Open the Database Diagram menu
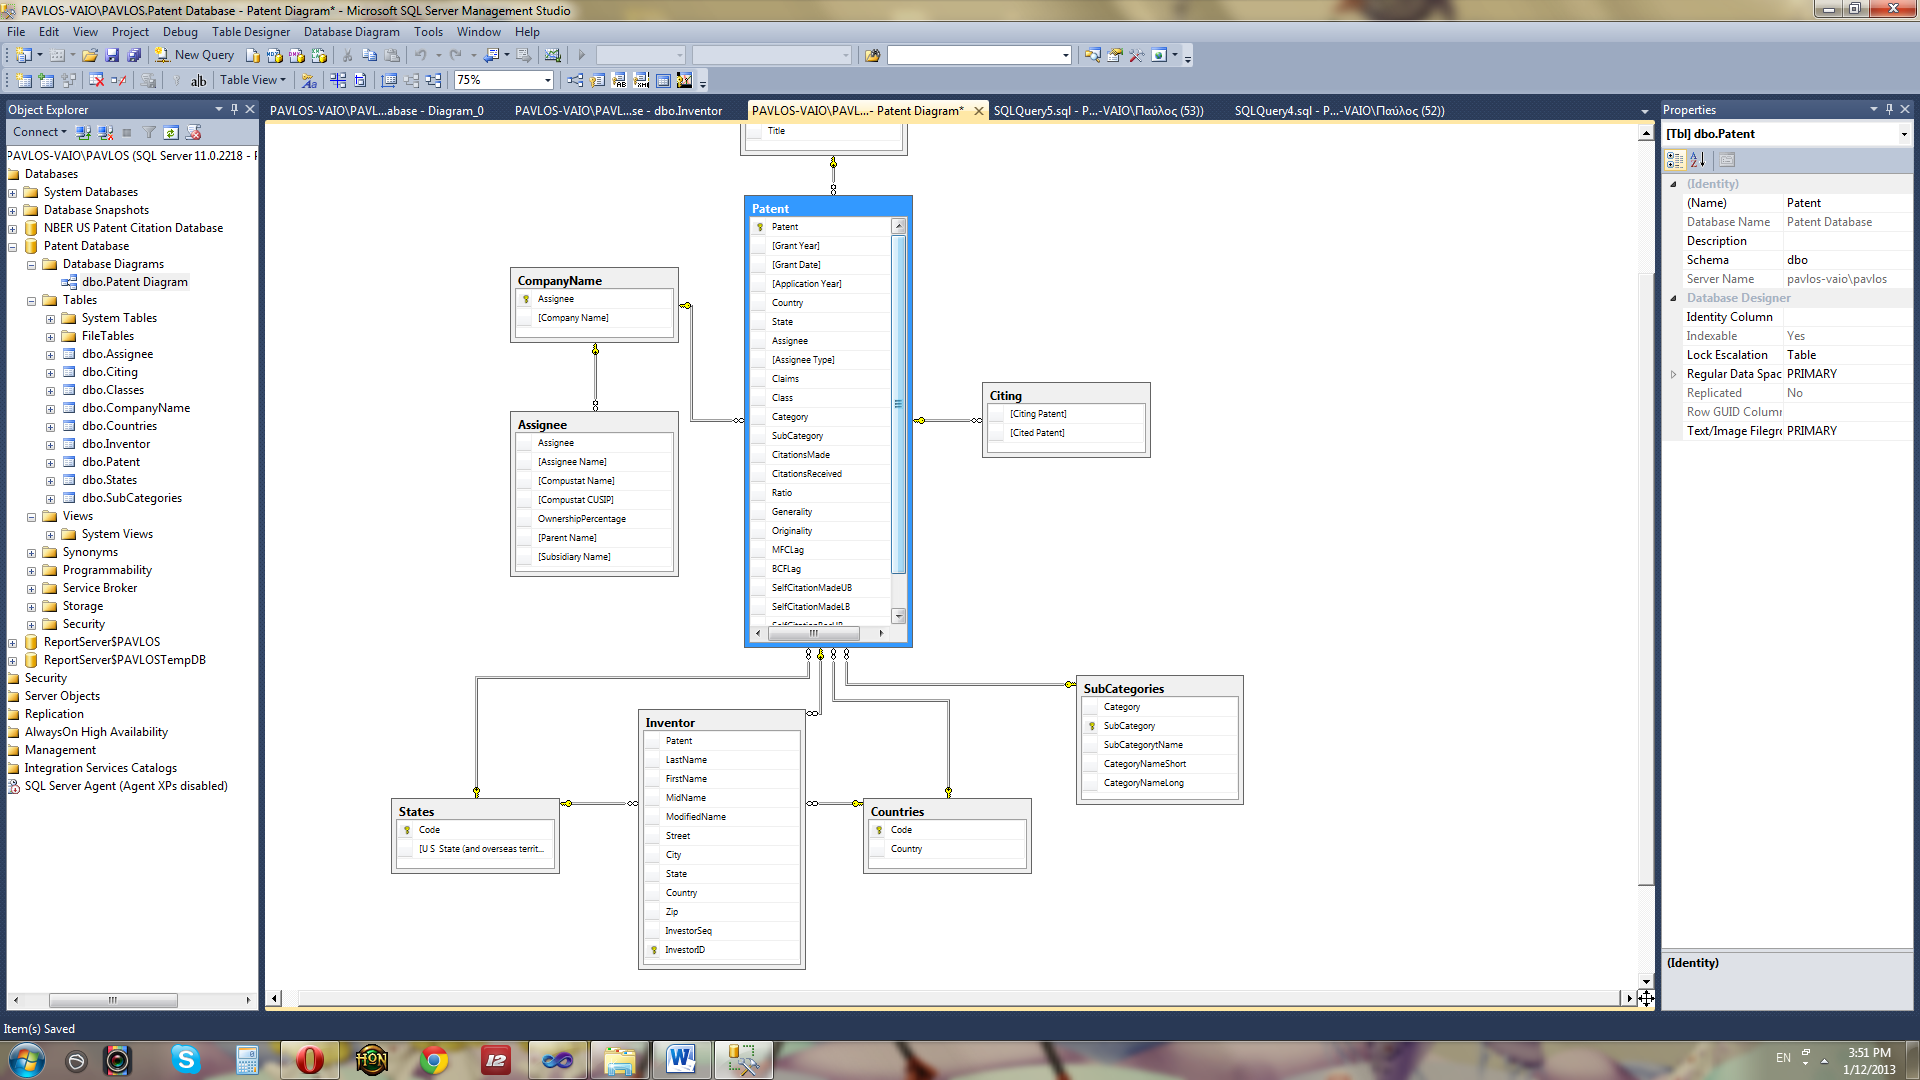 [x=351, y=32]
